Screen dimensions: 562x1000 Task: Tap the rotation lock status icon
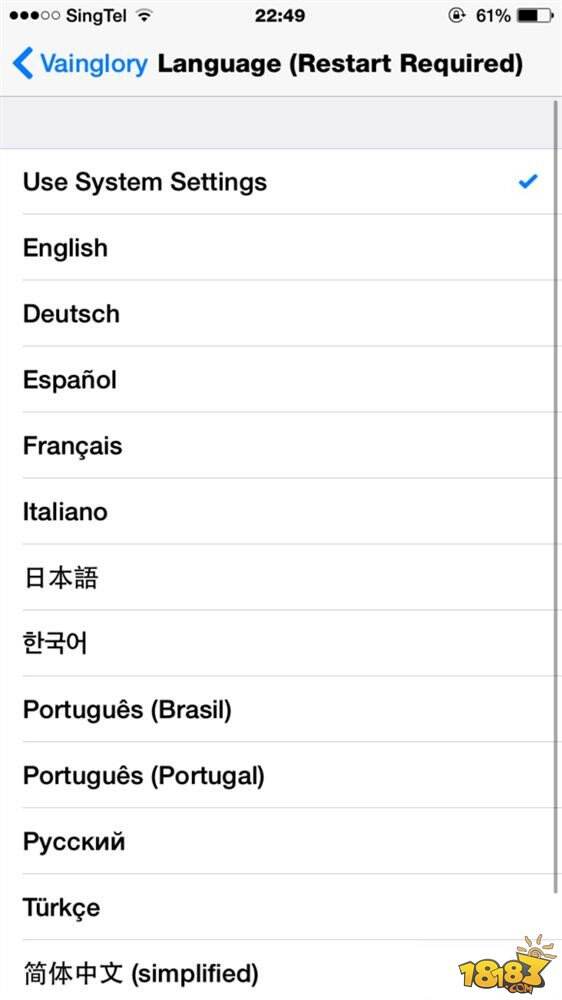456,15
